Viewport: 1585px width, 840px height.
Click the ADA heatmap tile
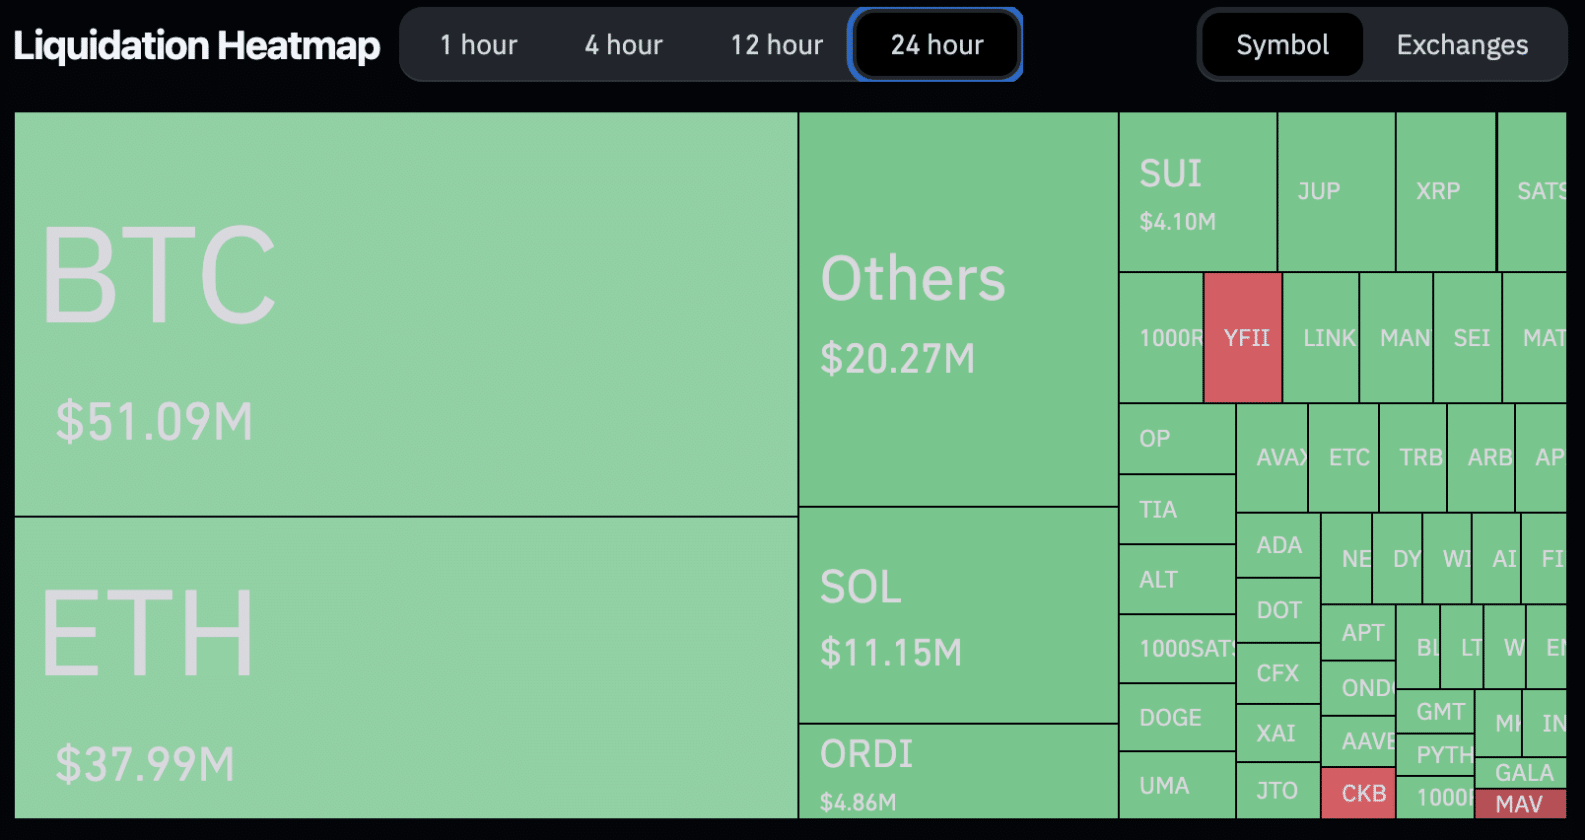[1278, 546]
